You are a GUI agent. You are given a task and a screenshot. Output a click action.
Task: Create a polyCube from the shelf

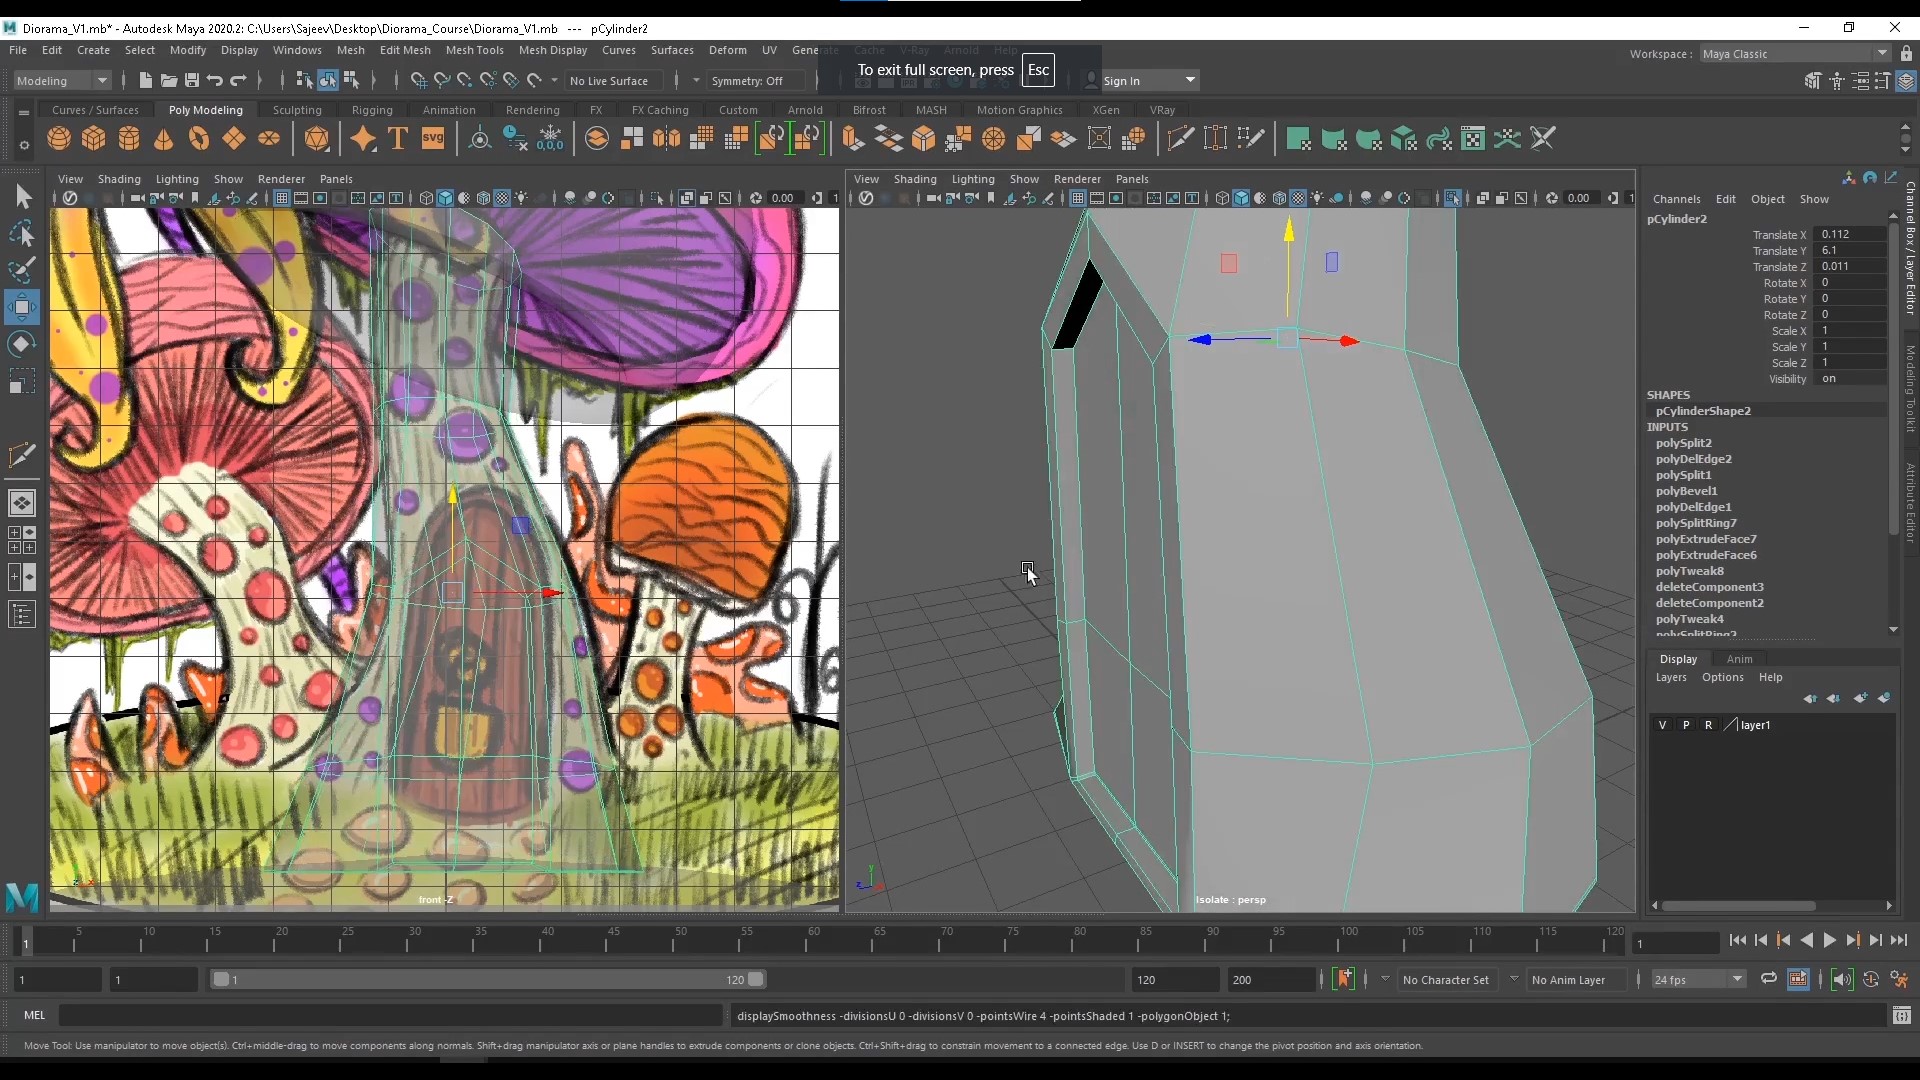[93, 138]
